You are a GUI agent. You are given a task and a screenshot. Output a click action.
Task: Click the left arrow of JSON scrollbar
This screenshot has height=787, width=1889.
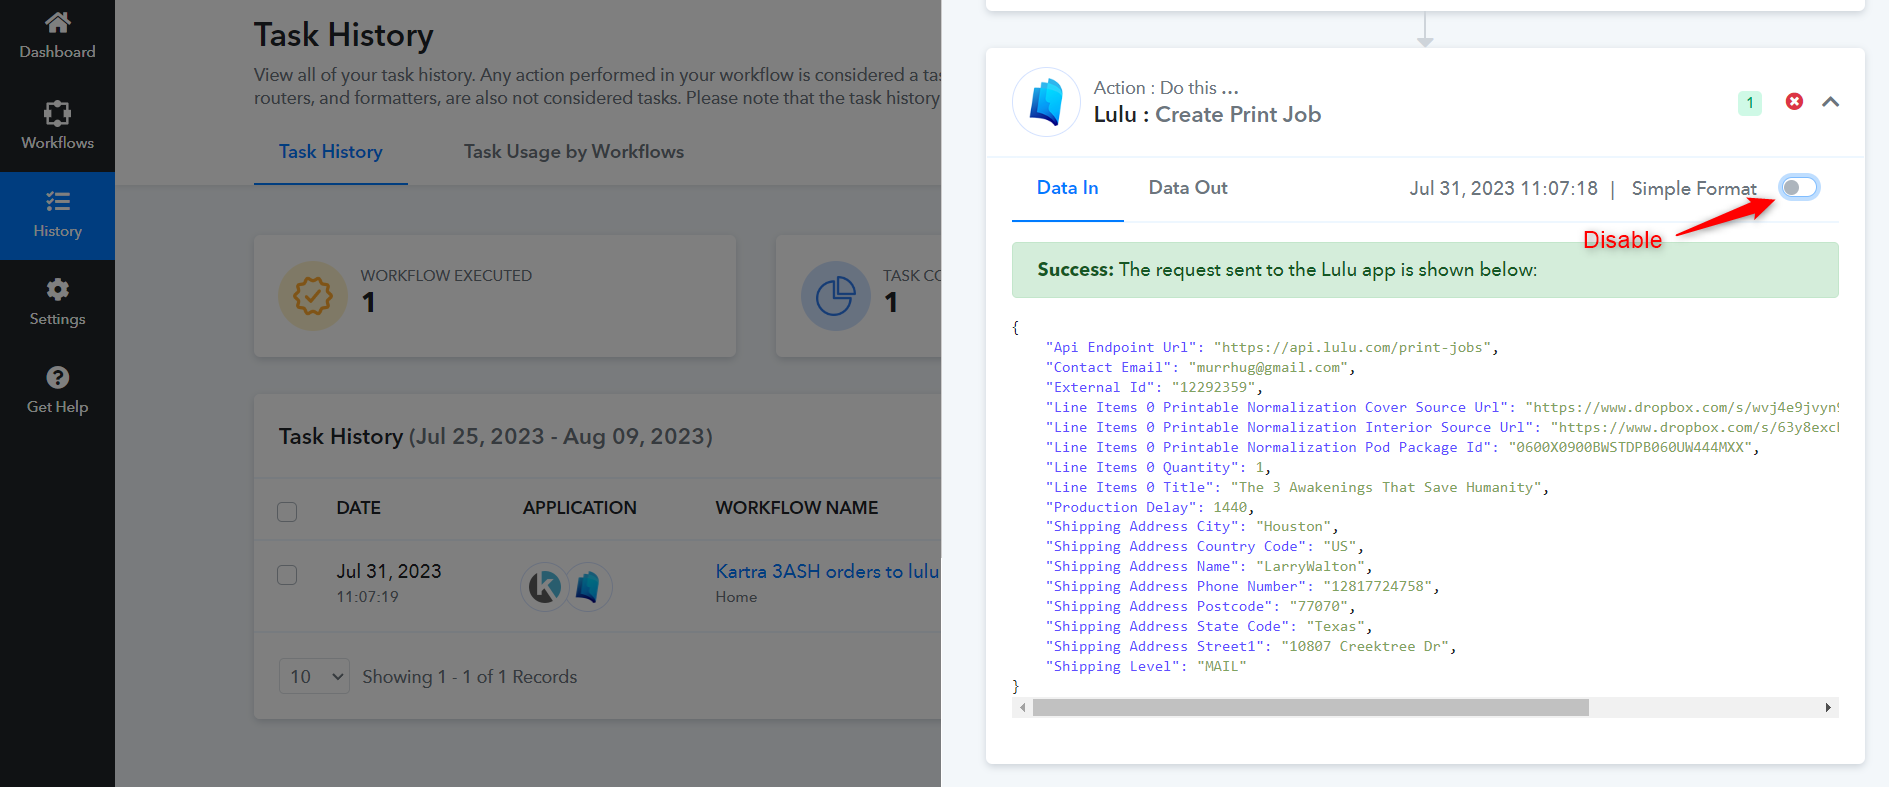pos(1022,708)
